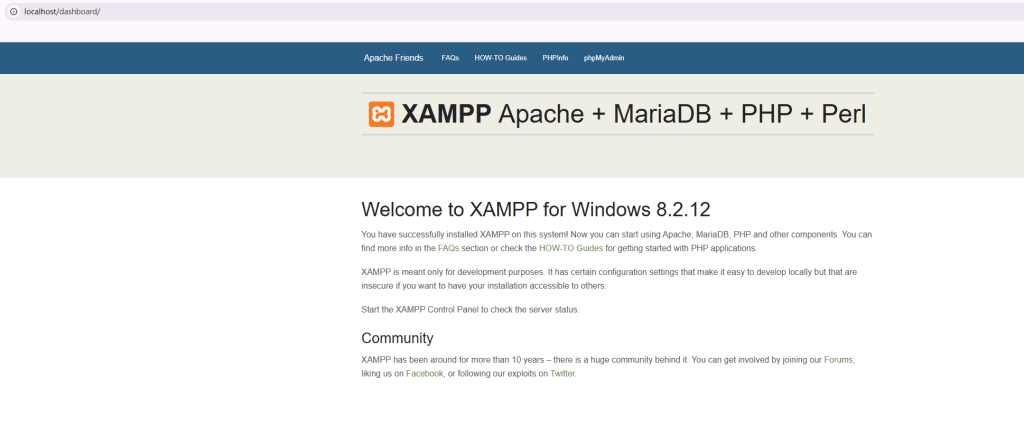1024x433 pixels.
Task: Click 'XAMPP Apache + MariaDB + PHP + Perl' banner title
Action: [633, 114]
